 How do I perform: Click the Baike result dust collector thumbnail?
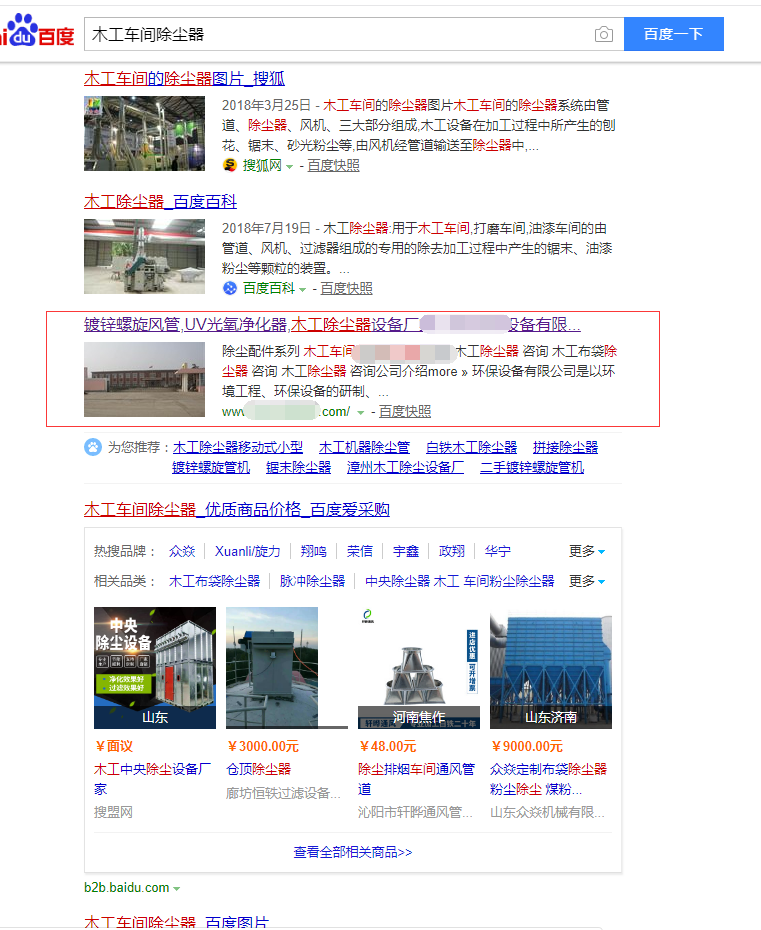coord(144,256)
